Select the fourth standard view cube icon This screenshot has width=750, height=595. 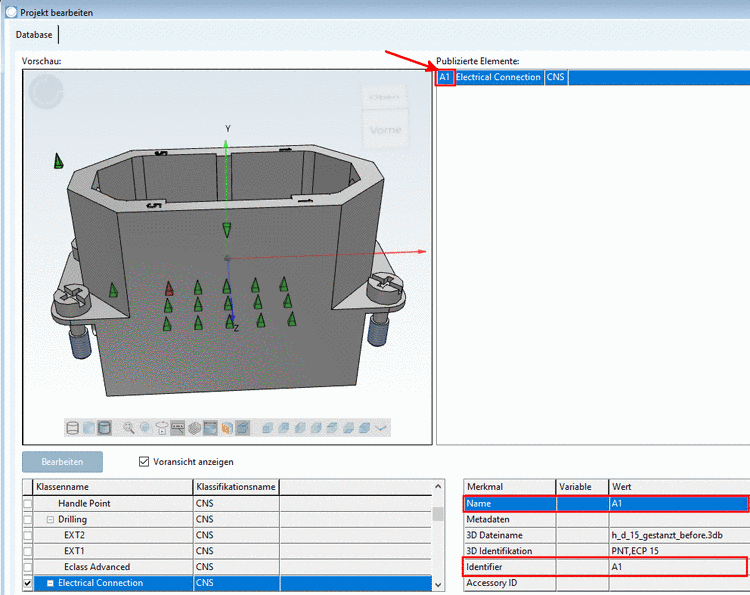click(x=316, y=428)
